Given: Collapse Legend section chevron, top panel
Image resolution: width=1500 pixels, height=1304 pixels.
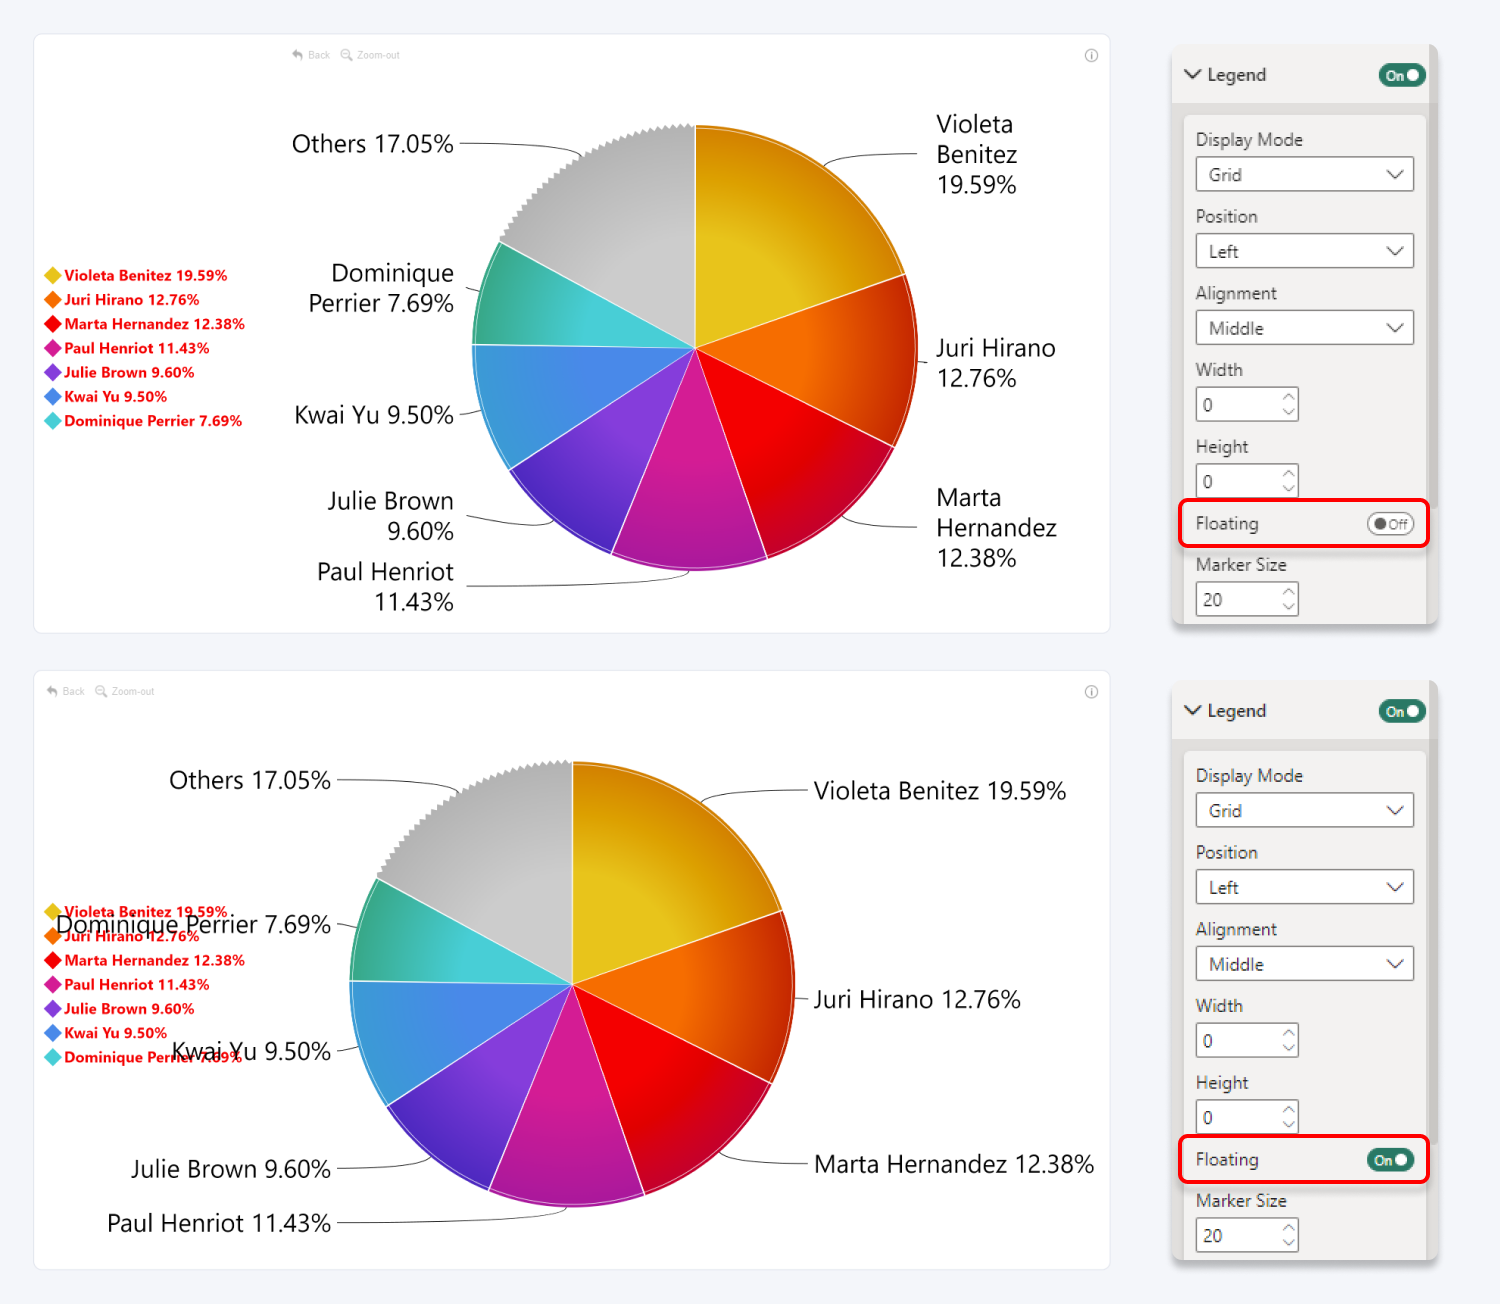Looking at the screenshot, I should pyautogui.click(x=1192, y=74).
